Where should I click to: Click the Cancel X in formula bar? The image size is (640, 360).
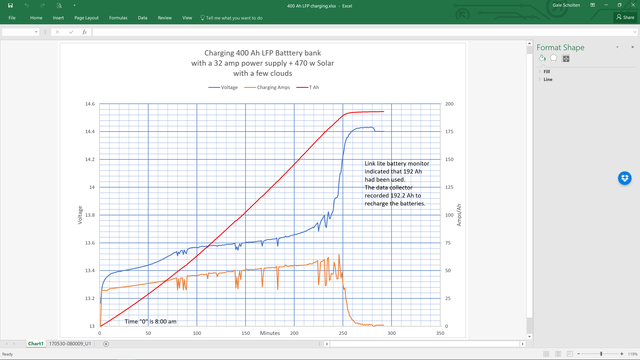[x=57, y=32]
